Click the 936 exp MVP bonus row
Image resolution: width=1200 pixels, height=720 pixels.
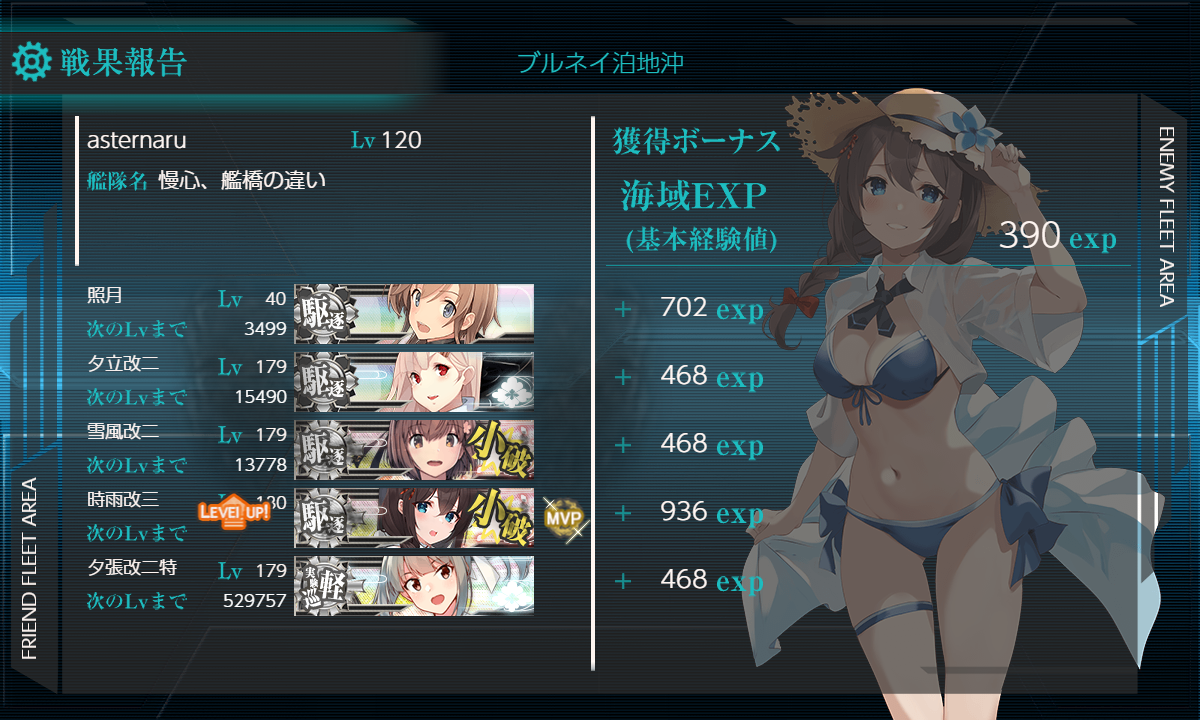(689, 513)
